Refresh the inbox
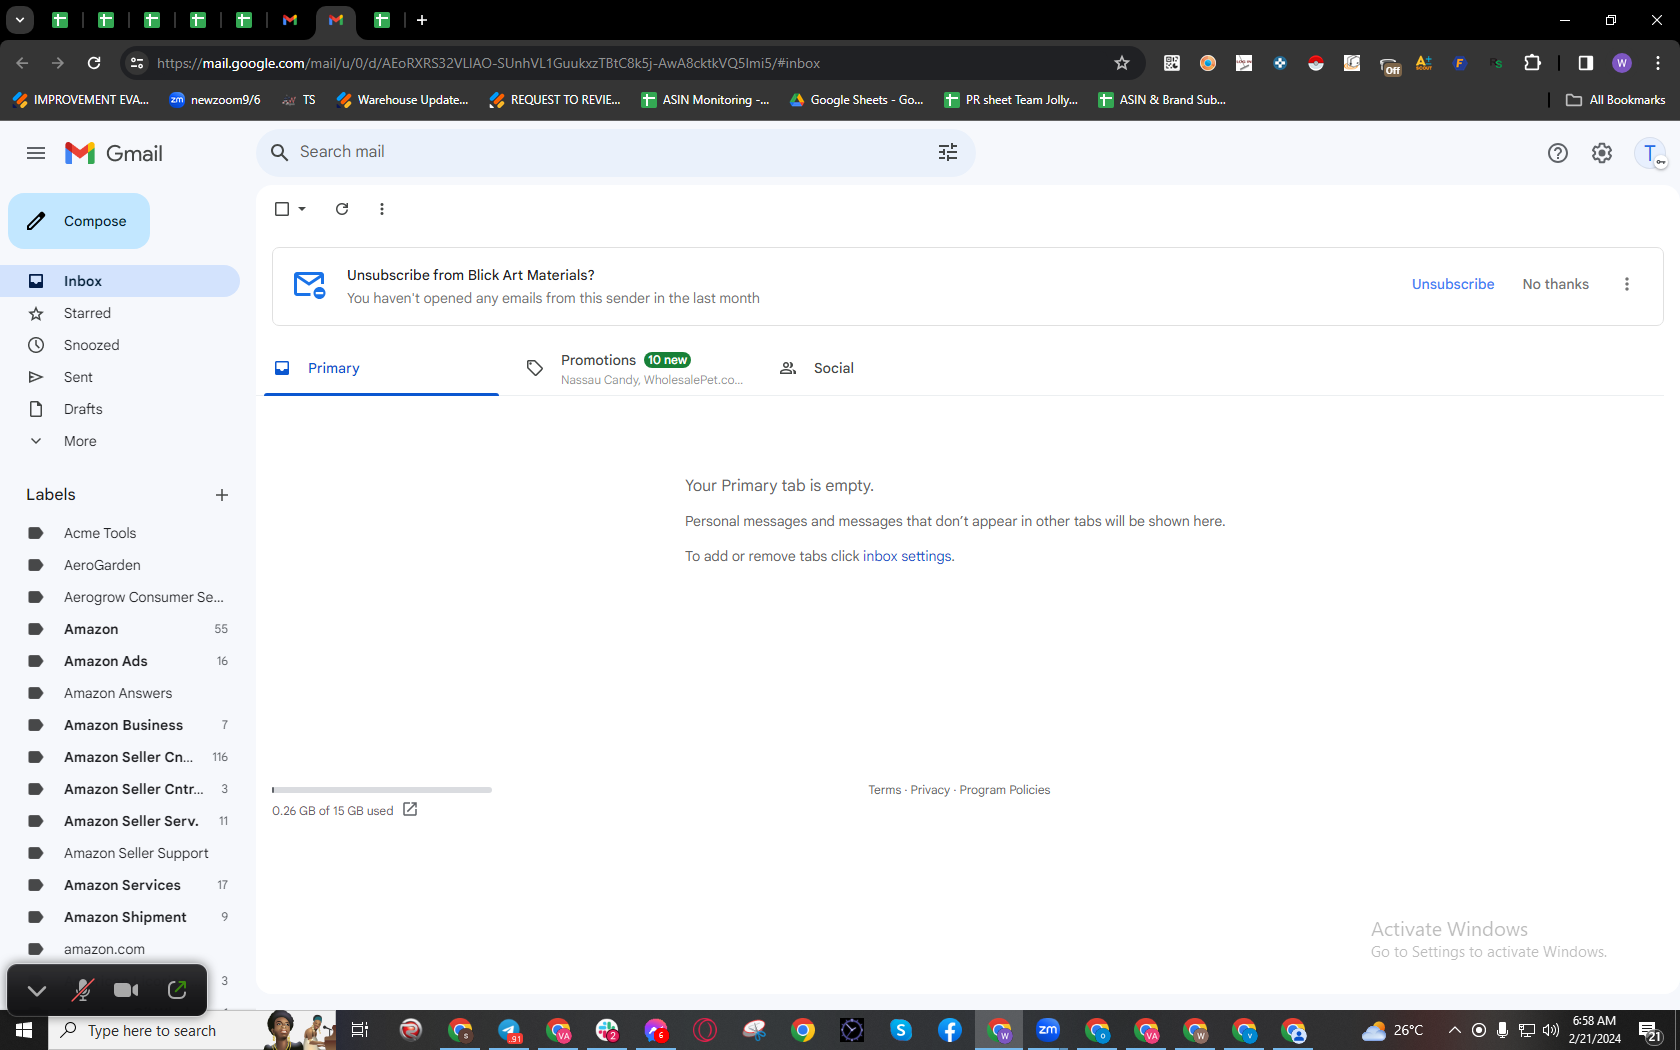 coord(342,209)
